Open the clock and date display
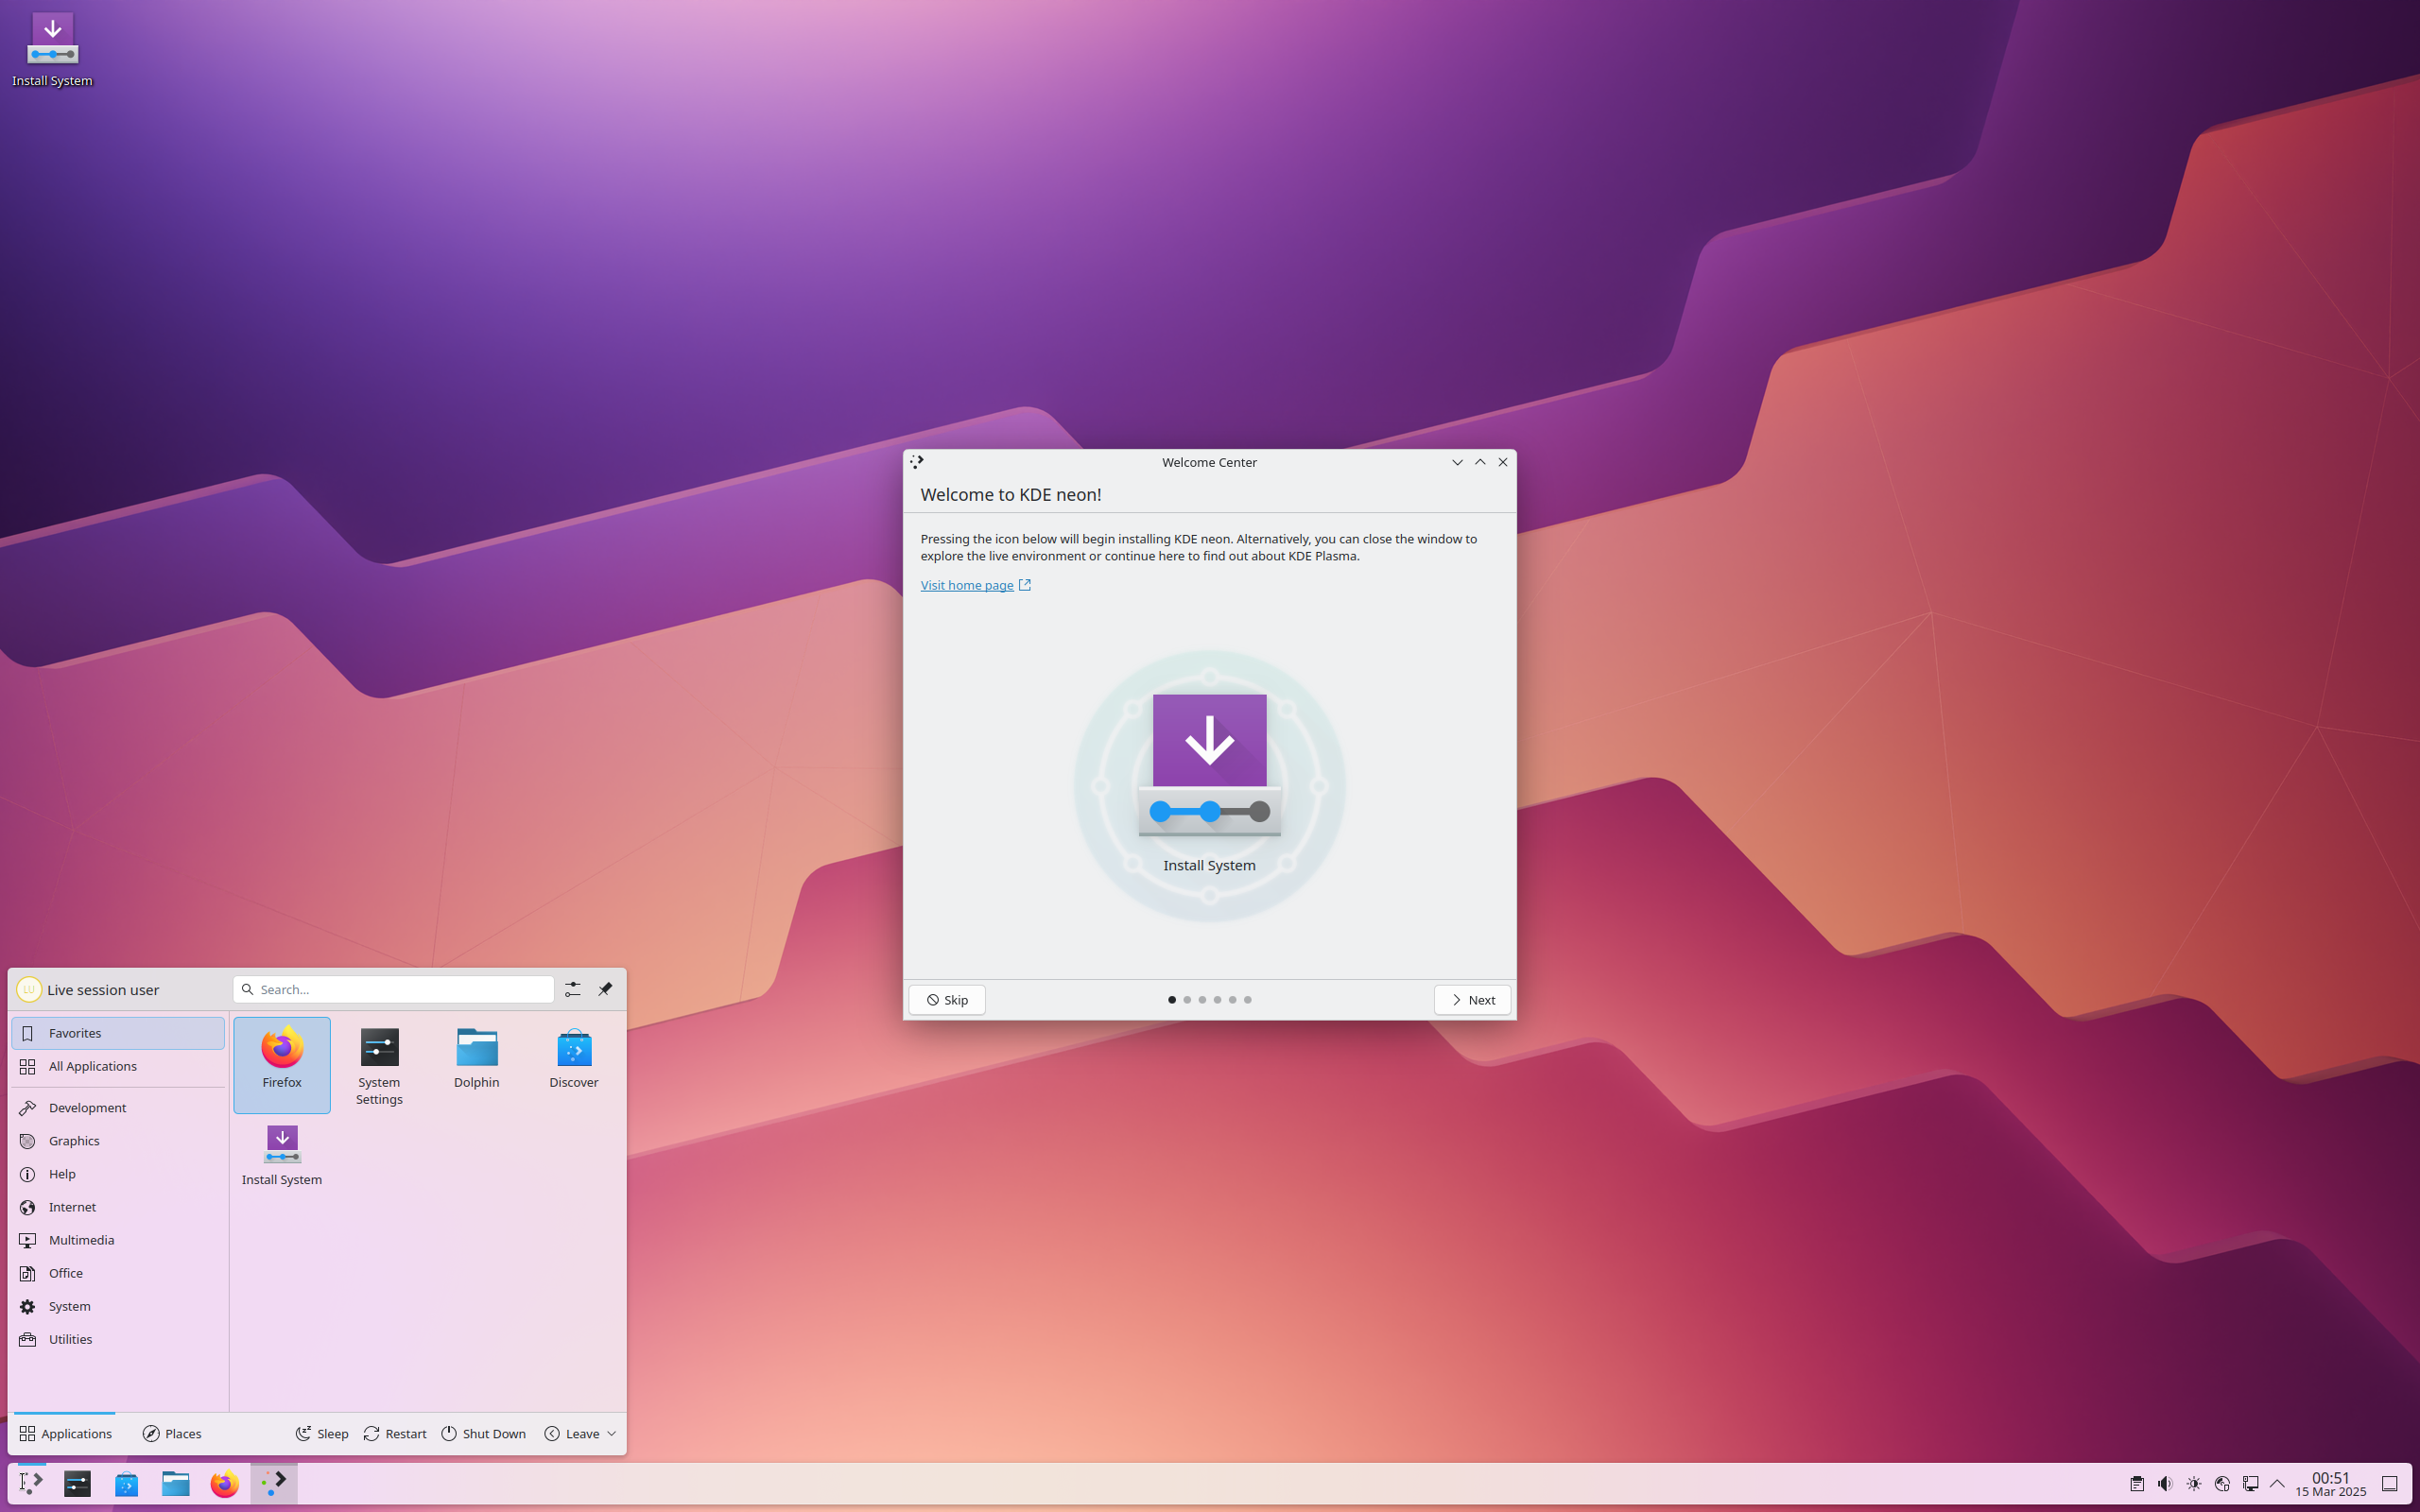Screen dimensions: 2420x1512 point(2330,1484)
